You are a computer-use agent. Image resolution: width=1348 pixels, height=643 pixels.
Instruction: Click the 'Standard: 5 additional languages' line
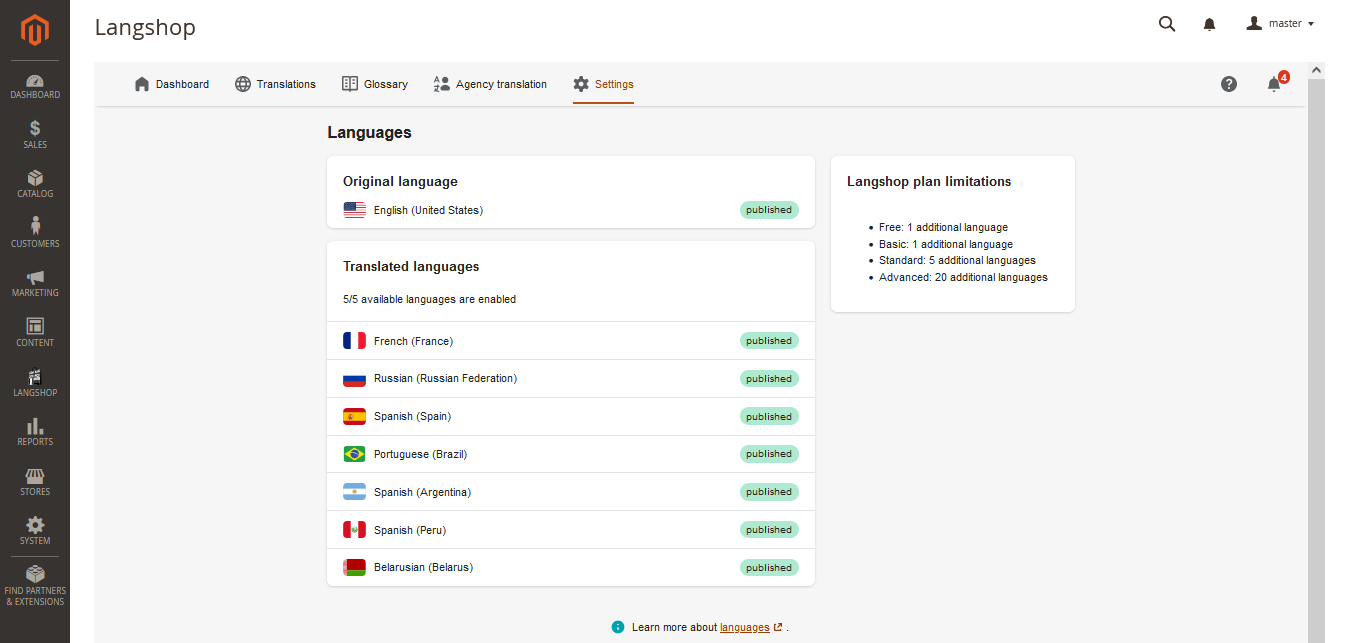click(957, 260)
